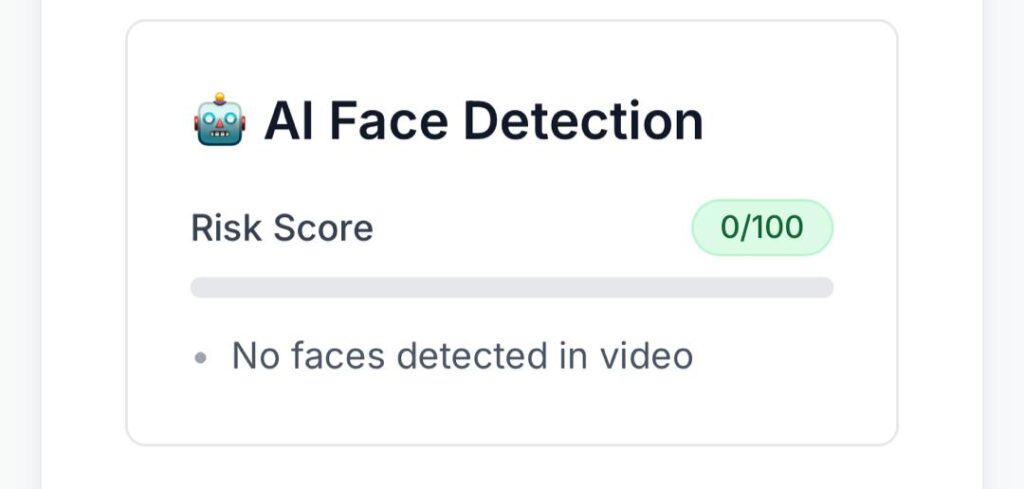Click the word video in the result
Screen dimensions: 1024x489
point(657,356)
